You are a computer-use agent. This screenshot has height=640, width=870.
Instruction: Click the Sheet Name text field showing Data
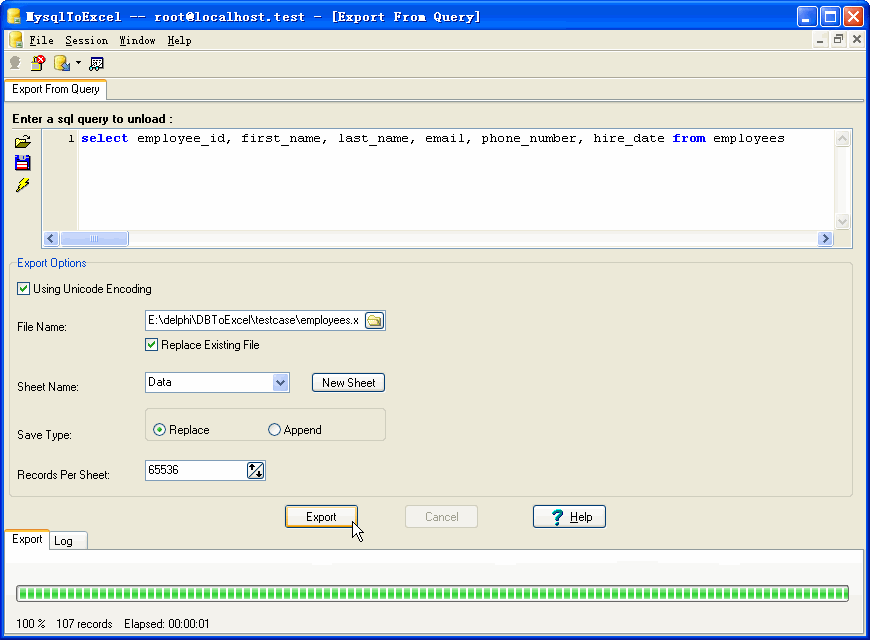(x=209, y=382)
